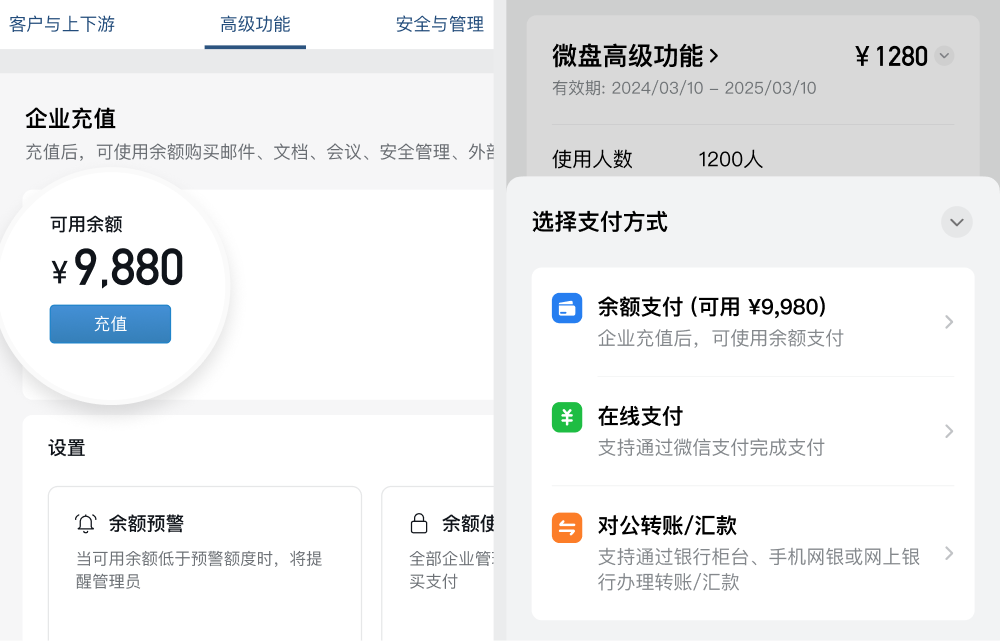Click the 使用人数 label
Viewport: 1000px width, 641px height.
pyautogui.click(x=592, y=159)
